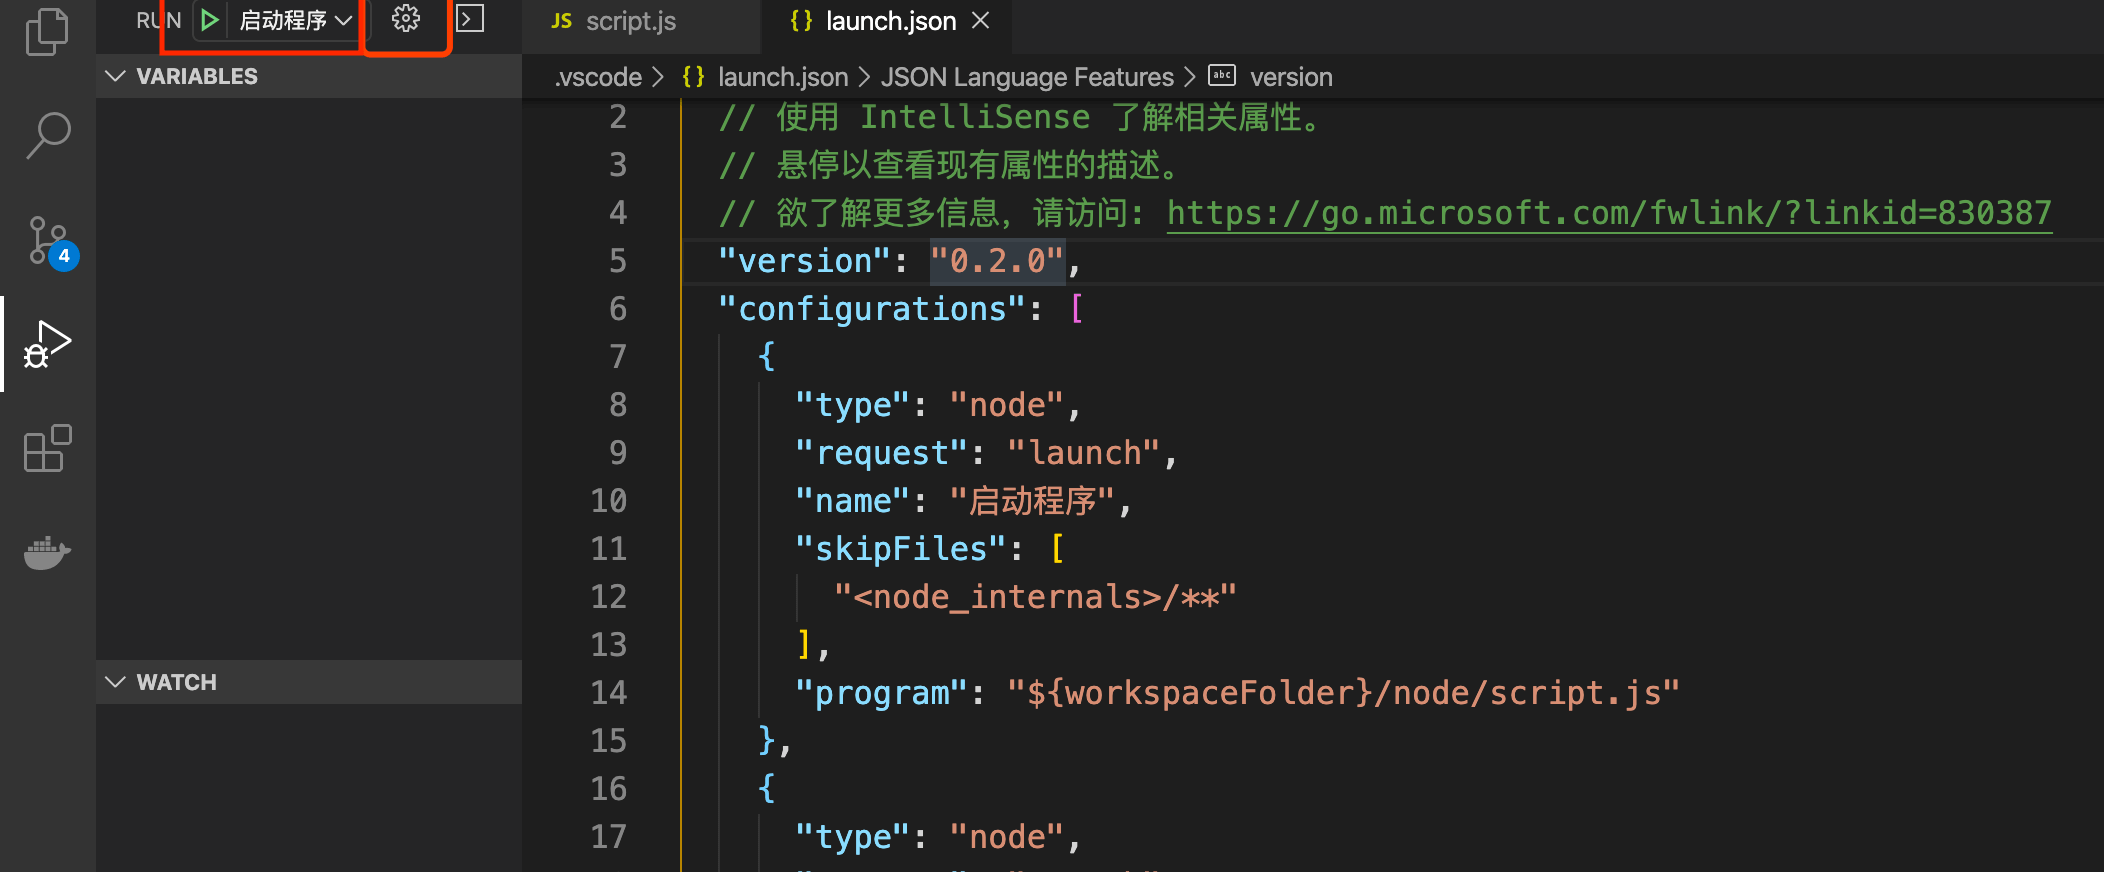Image resolution: width=2104 pixels, height=872 pixels.
Task: Click the .vscode breadcrumb
Action: (598, 77)
